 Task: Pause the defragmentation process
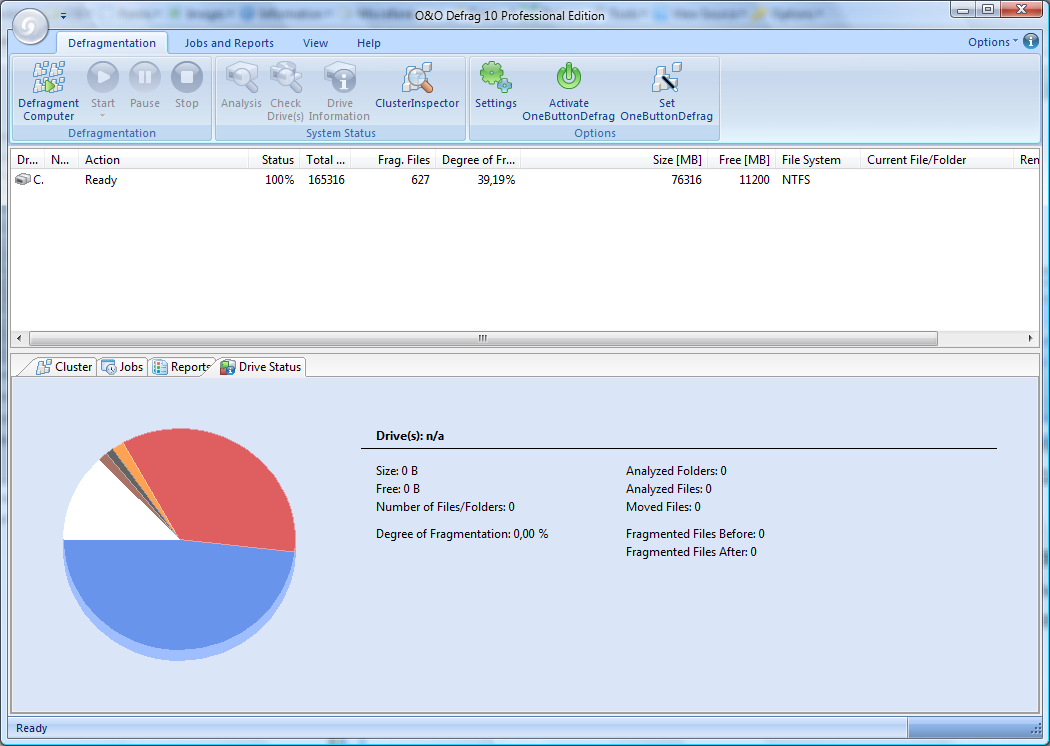(x=145, y=77)
